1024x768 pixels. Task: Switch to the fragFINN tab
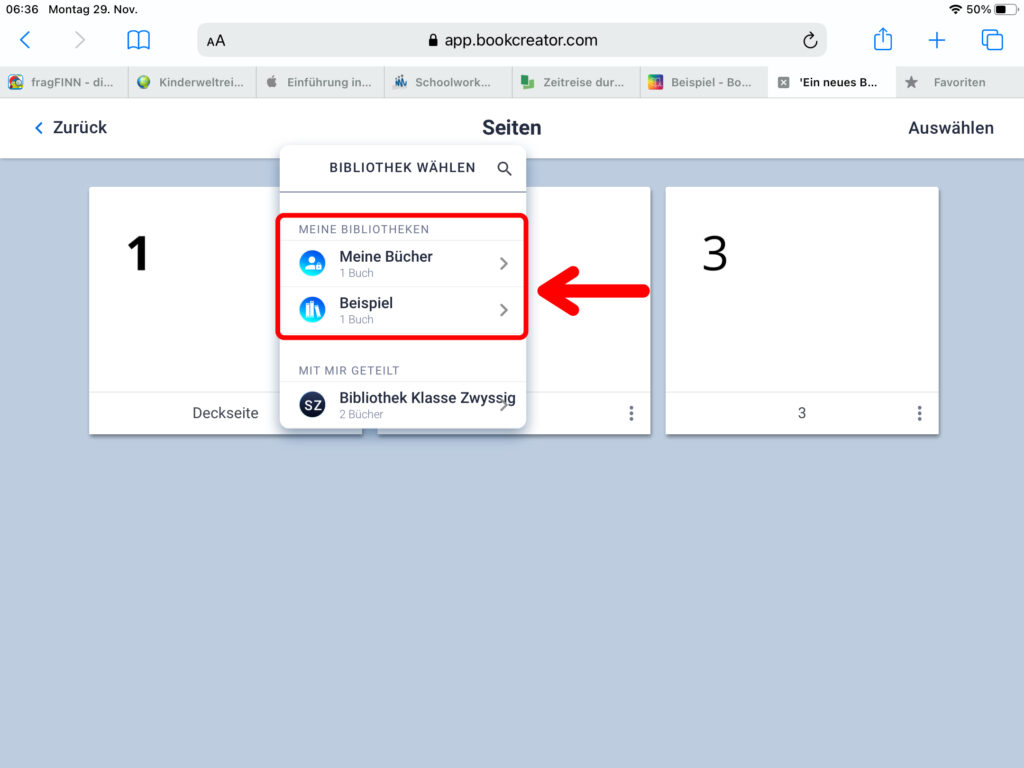click(x=64, y=83)
